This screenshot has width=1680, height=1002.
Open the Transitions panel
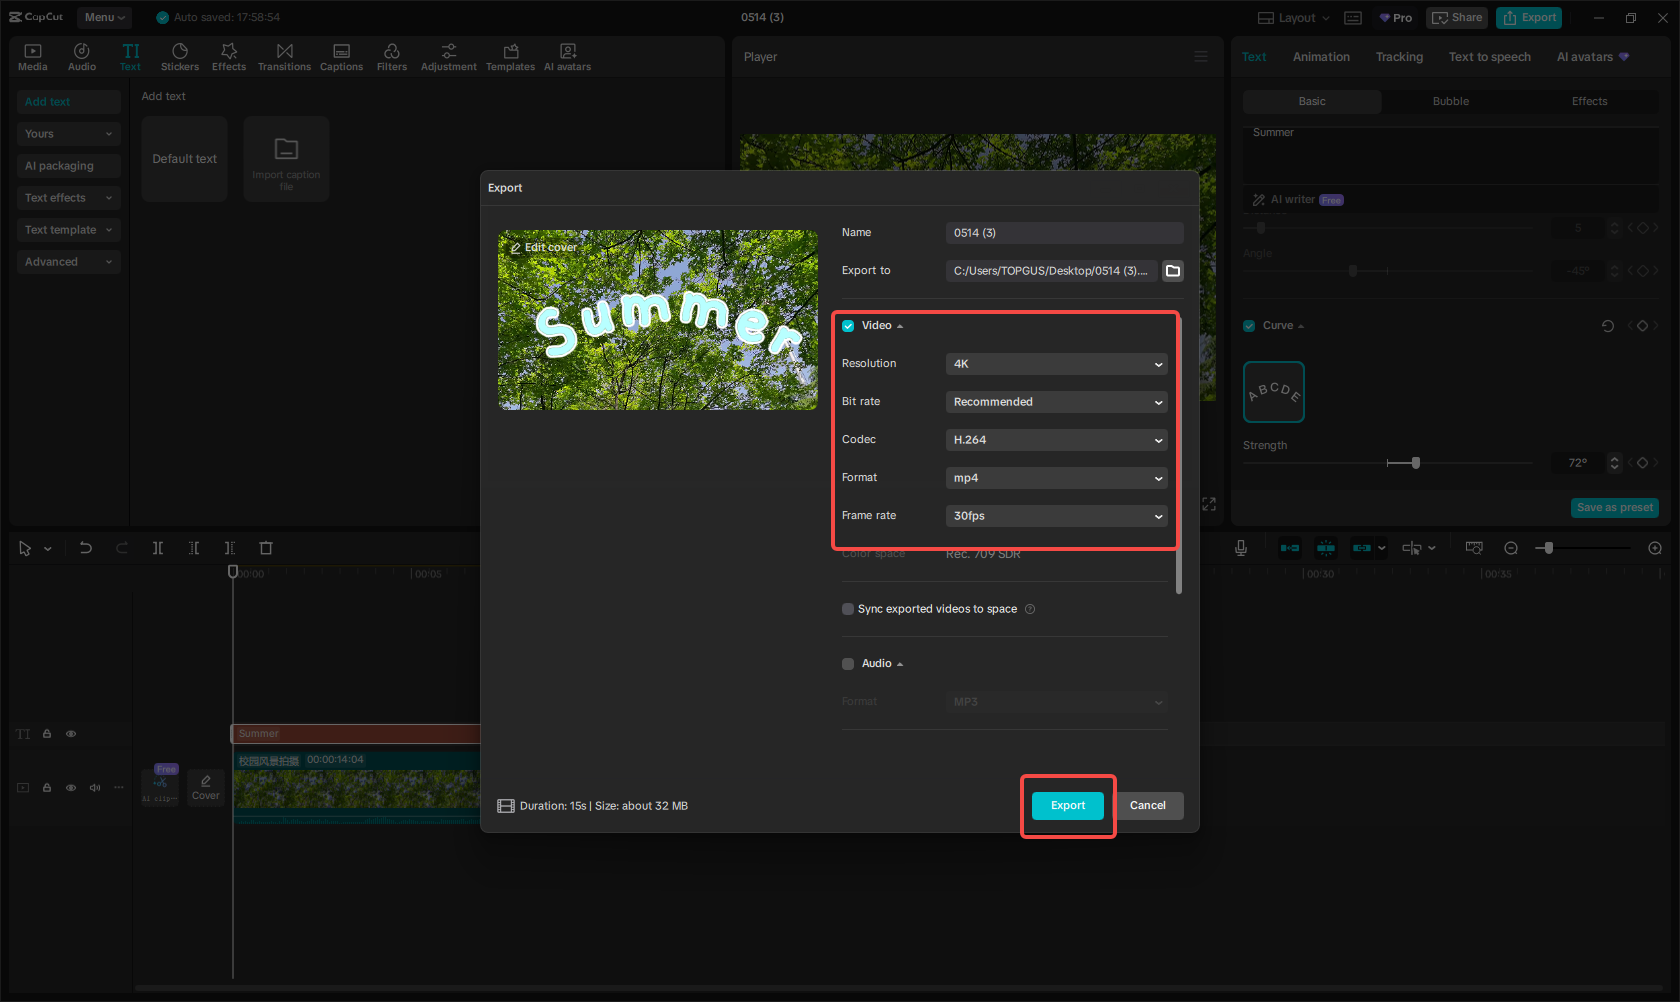pos(284,55)
